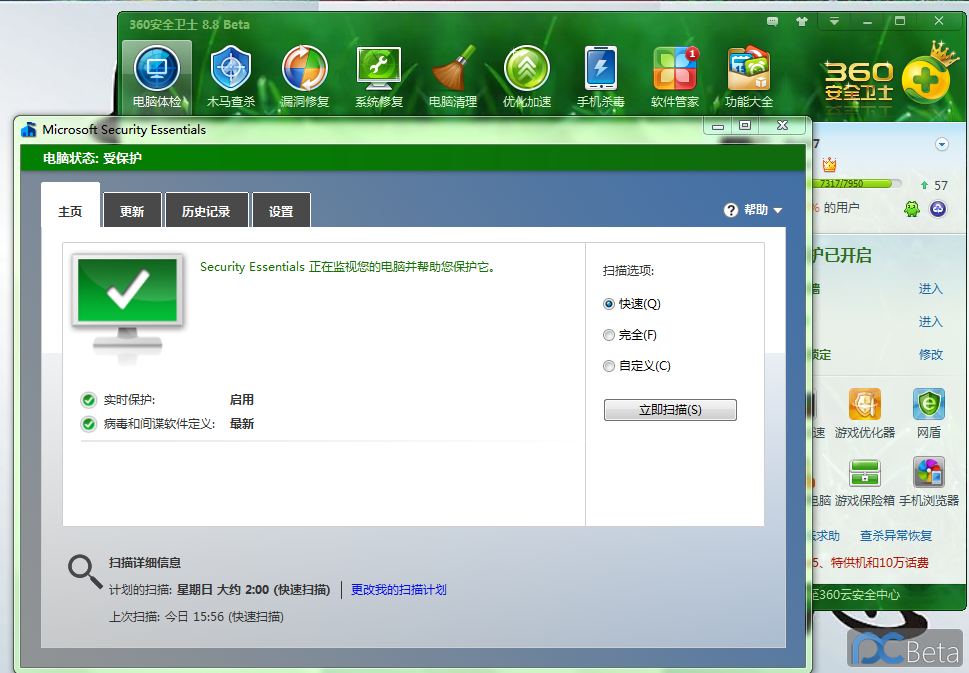Click 计划的扫描 星期日 大约 2:00 text
Viewport: 969px width, 673px height.
coord(219,590)
